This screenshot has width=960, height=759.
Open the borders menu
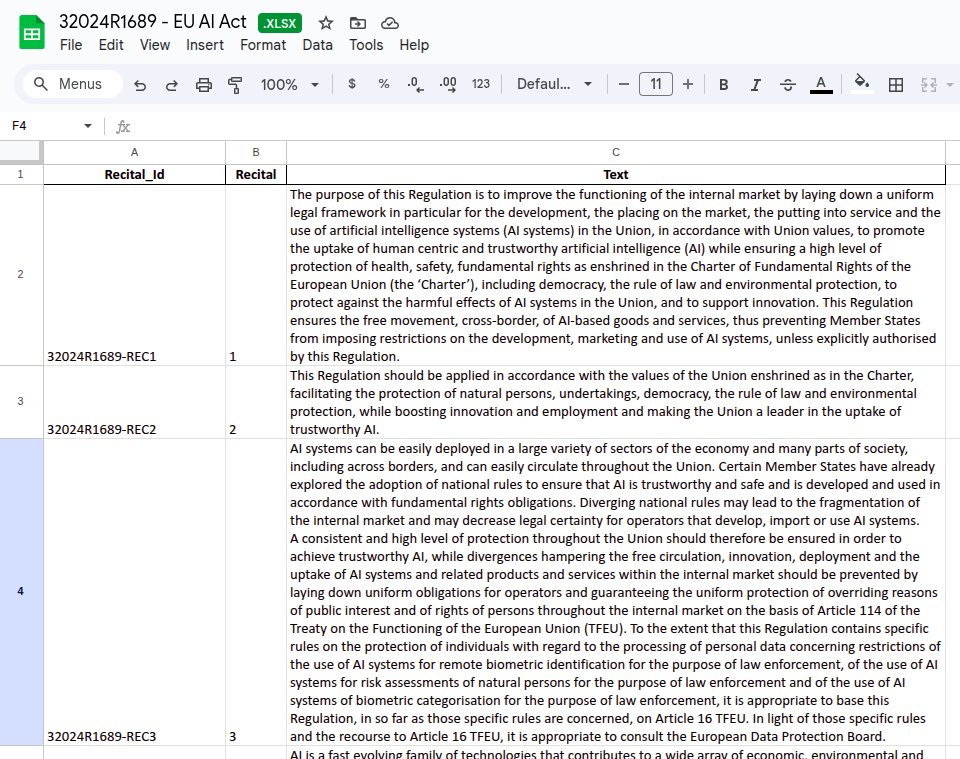(x=896, y=84)
